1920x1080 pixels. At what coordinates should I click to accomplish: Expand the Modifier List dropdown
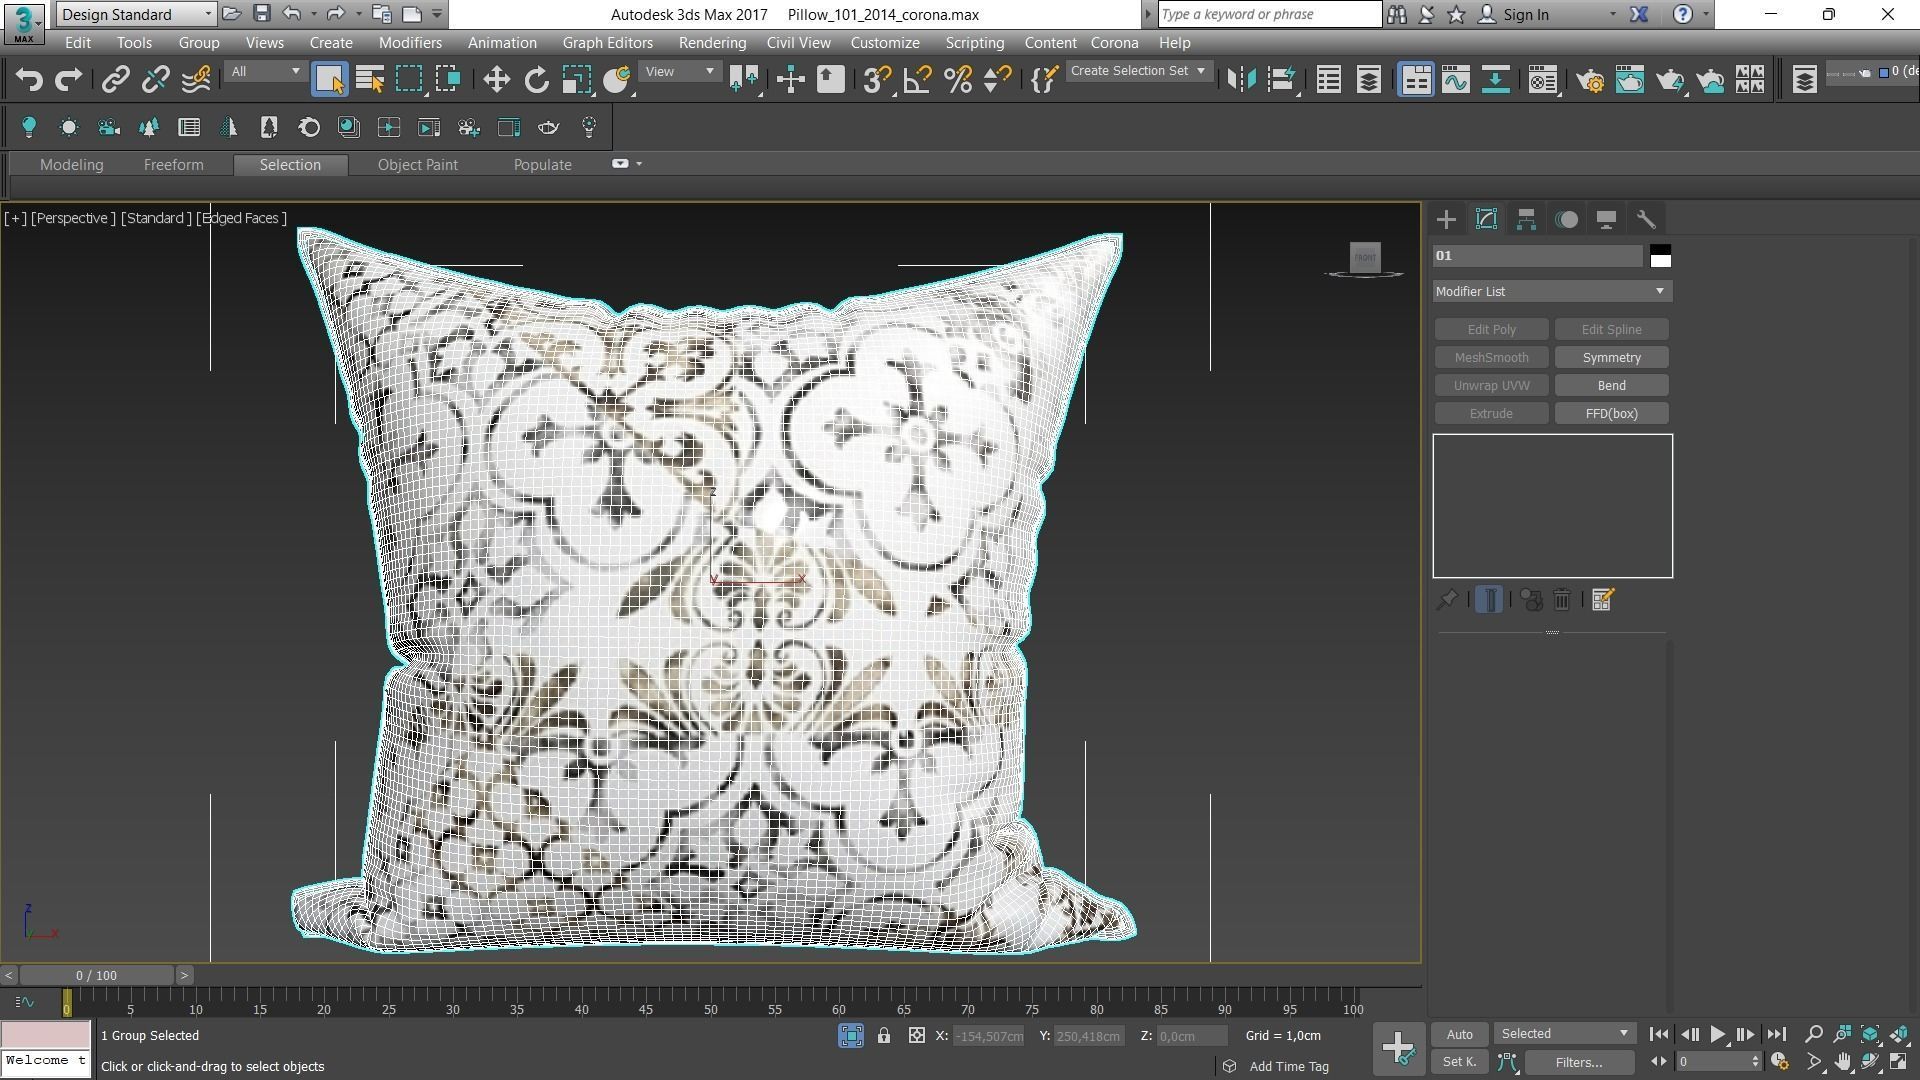coord(1552,291)
